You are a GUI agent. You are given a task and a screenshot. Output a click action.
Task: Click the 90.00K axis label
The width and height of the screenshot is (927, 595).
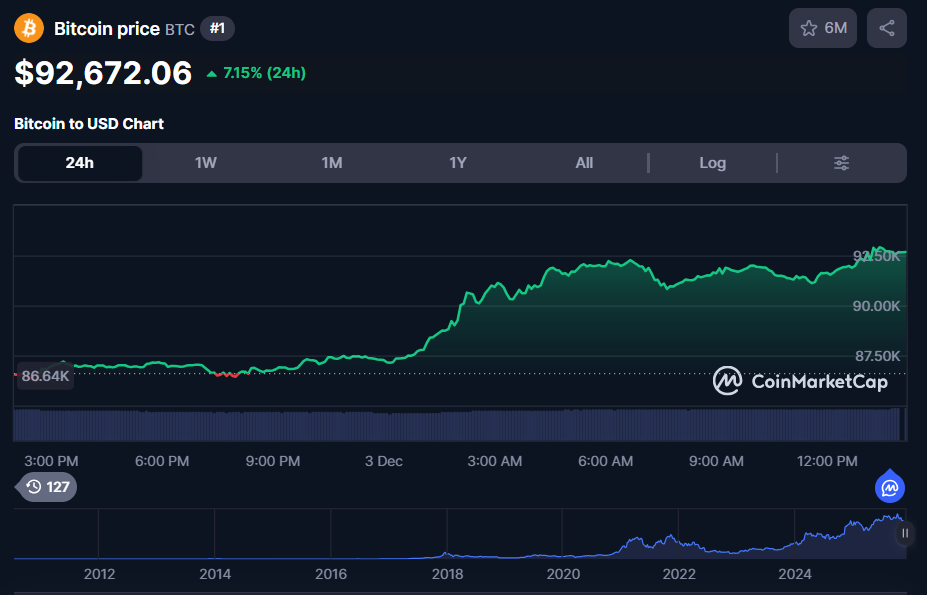pyautogui.click(x=876, y=306)
